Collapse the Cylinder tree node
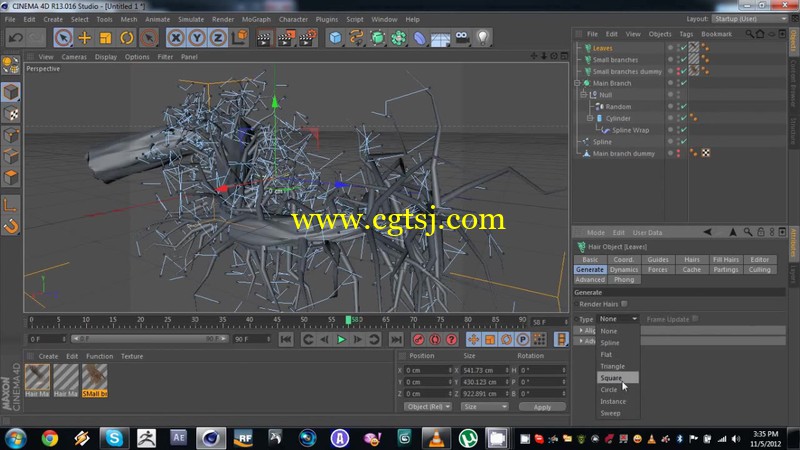The height and width of the screenshot is (450, 800). 590,118
